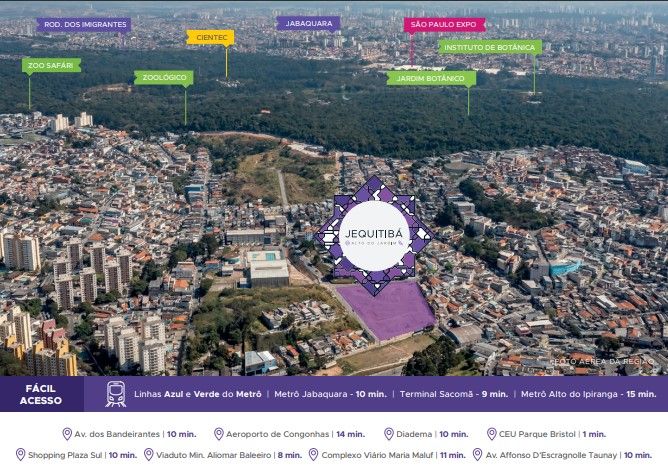
Task: Click the Fácil Acesso banner heading
Action: coord(40,394)
